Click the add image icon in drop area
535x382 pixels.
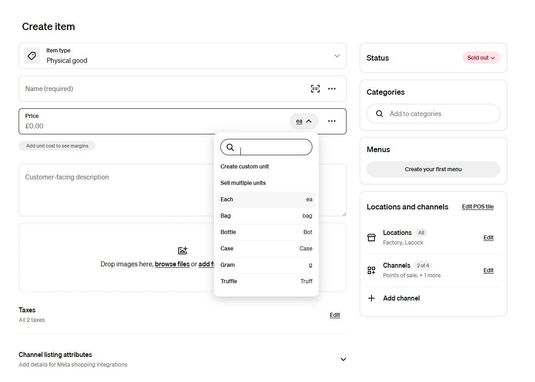tap(183, 251)
